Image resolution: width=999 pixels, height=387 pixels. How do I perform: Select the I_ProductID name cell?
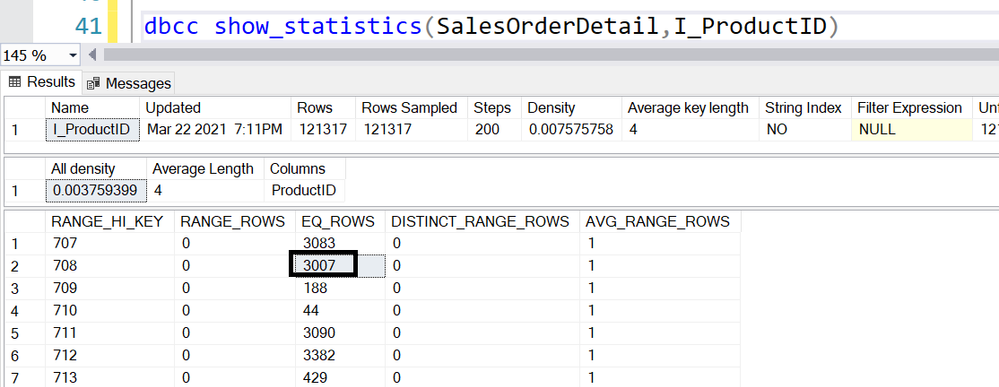(92, 129)
